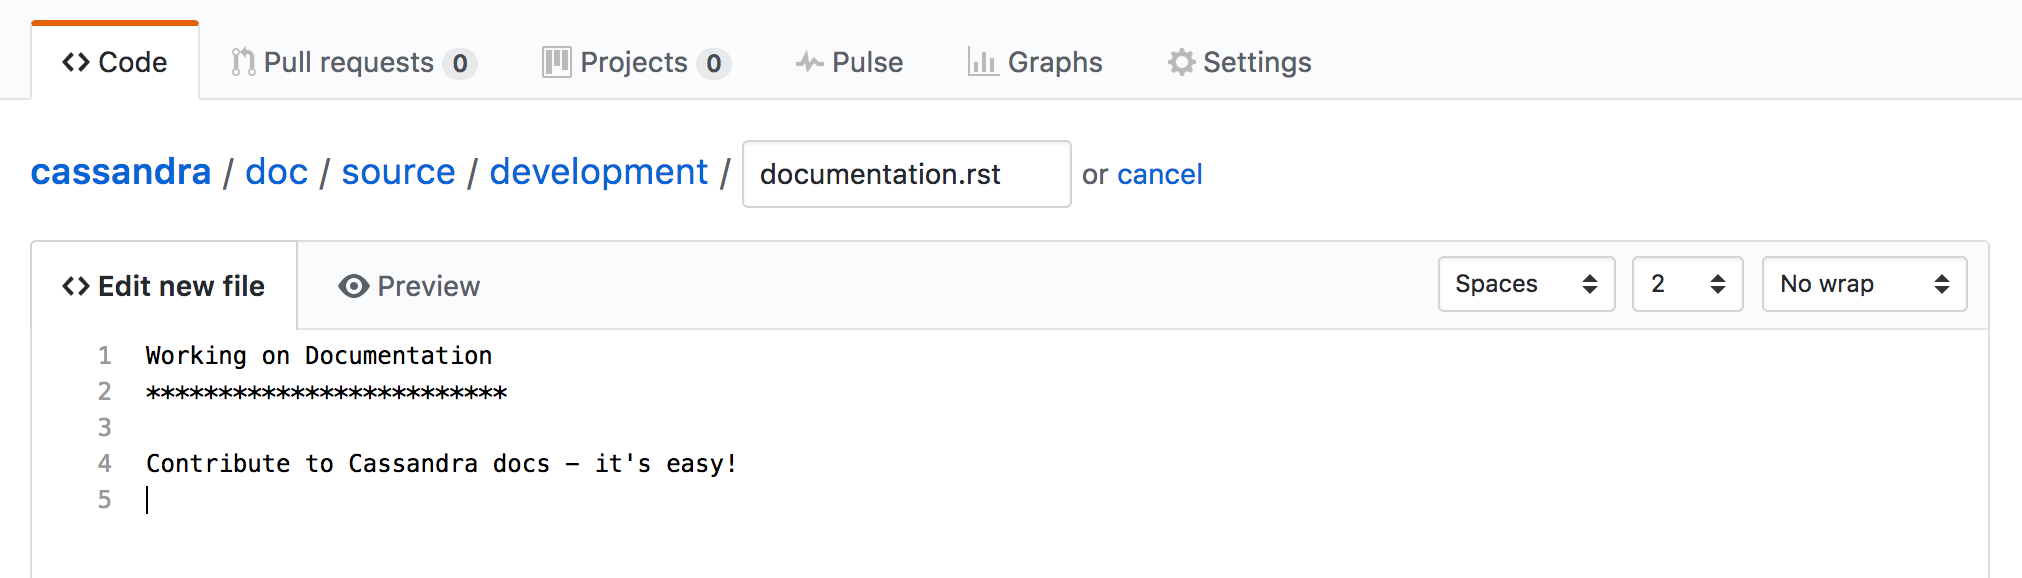Cancel the new file via cancel link
The height and width of the screenshot is (578, 2022).
[x=1159, y=174]
